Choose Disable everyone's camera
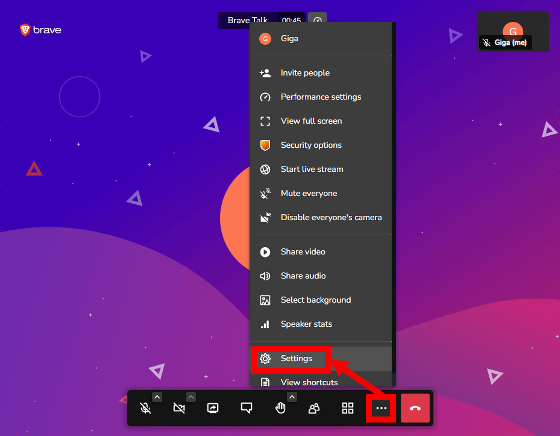The width and height of the screenshot is (560, 436). click(x=321, y=217)
